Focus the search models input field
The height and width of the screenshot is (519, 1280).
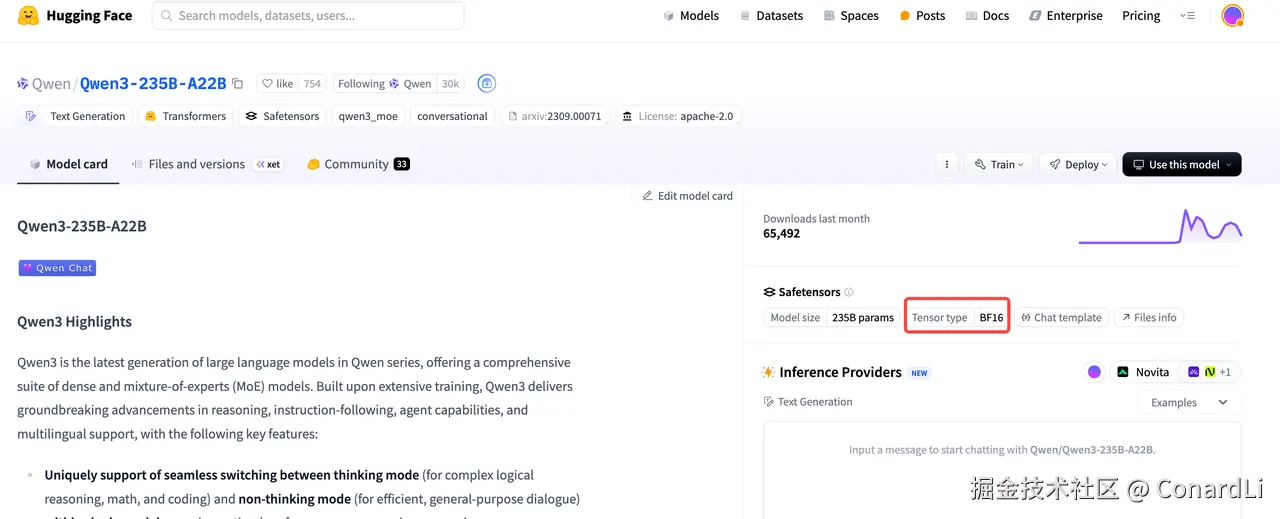tap(308, 16)
